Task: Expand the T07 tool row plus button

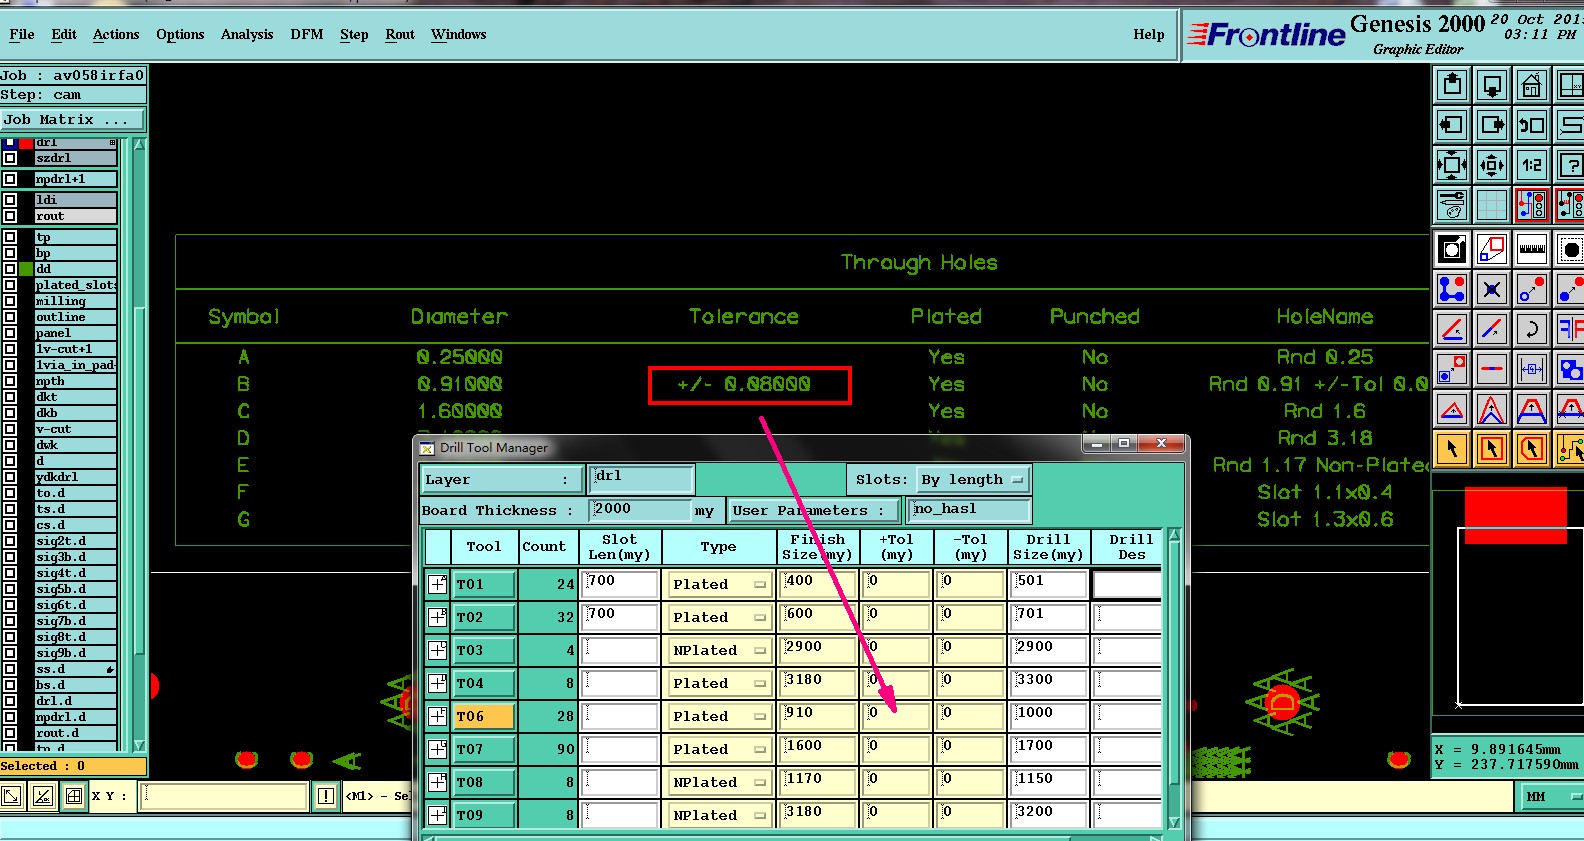Action: pos(437,749)
